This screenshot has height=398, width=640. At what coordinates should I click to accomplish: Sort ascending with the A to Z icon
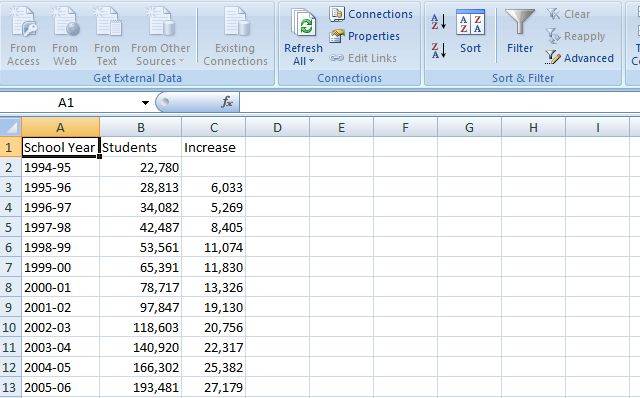439,21
